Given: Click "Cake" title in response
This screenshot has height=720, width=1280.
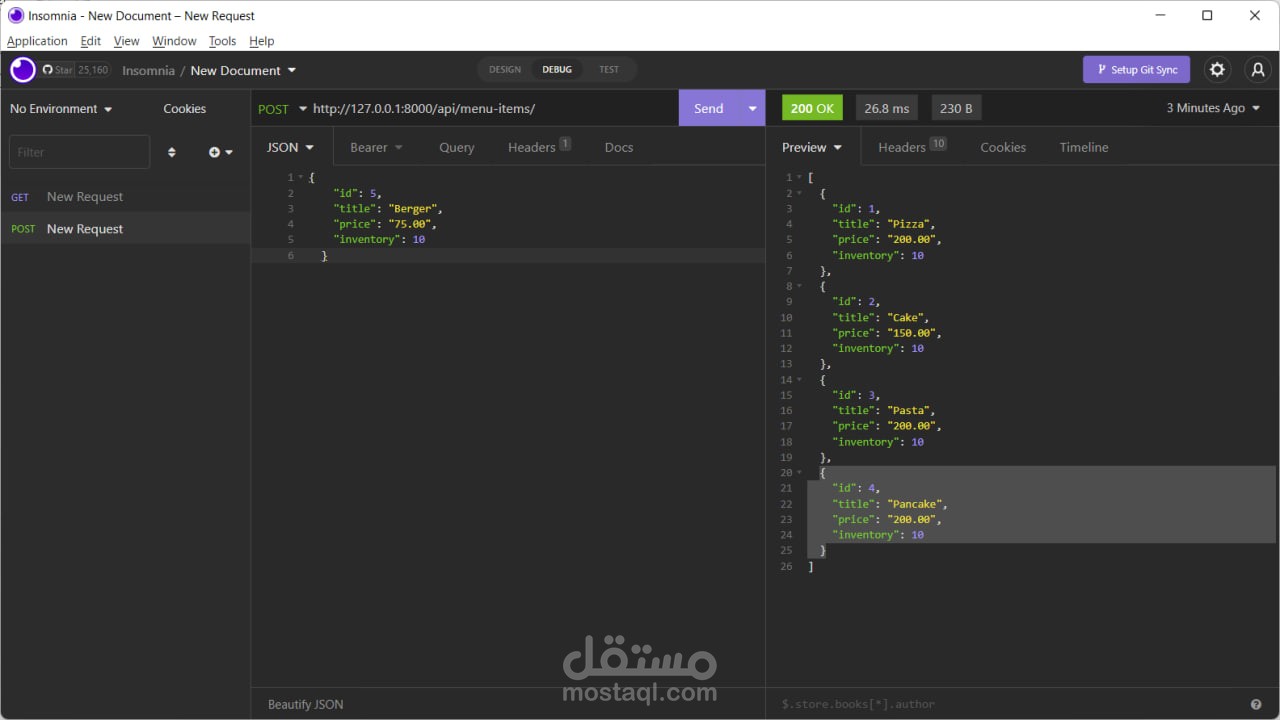Looking at the screenshot, I should click(x=905, y=318).
